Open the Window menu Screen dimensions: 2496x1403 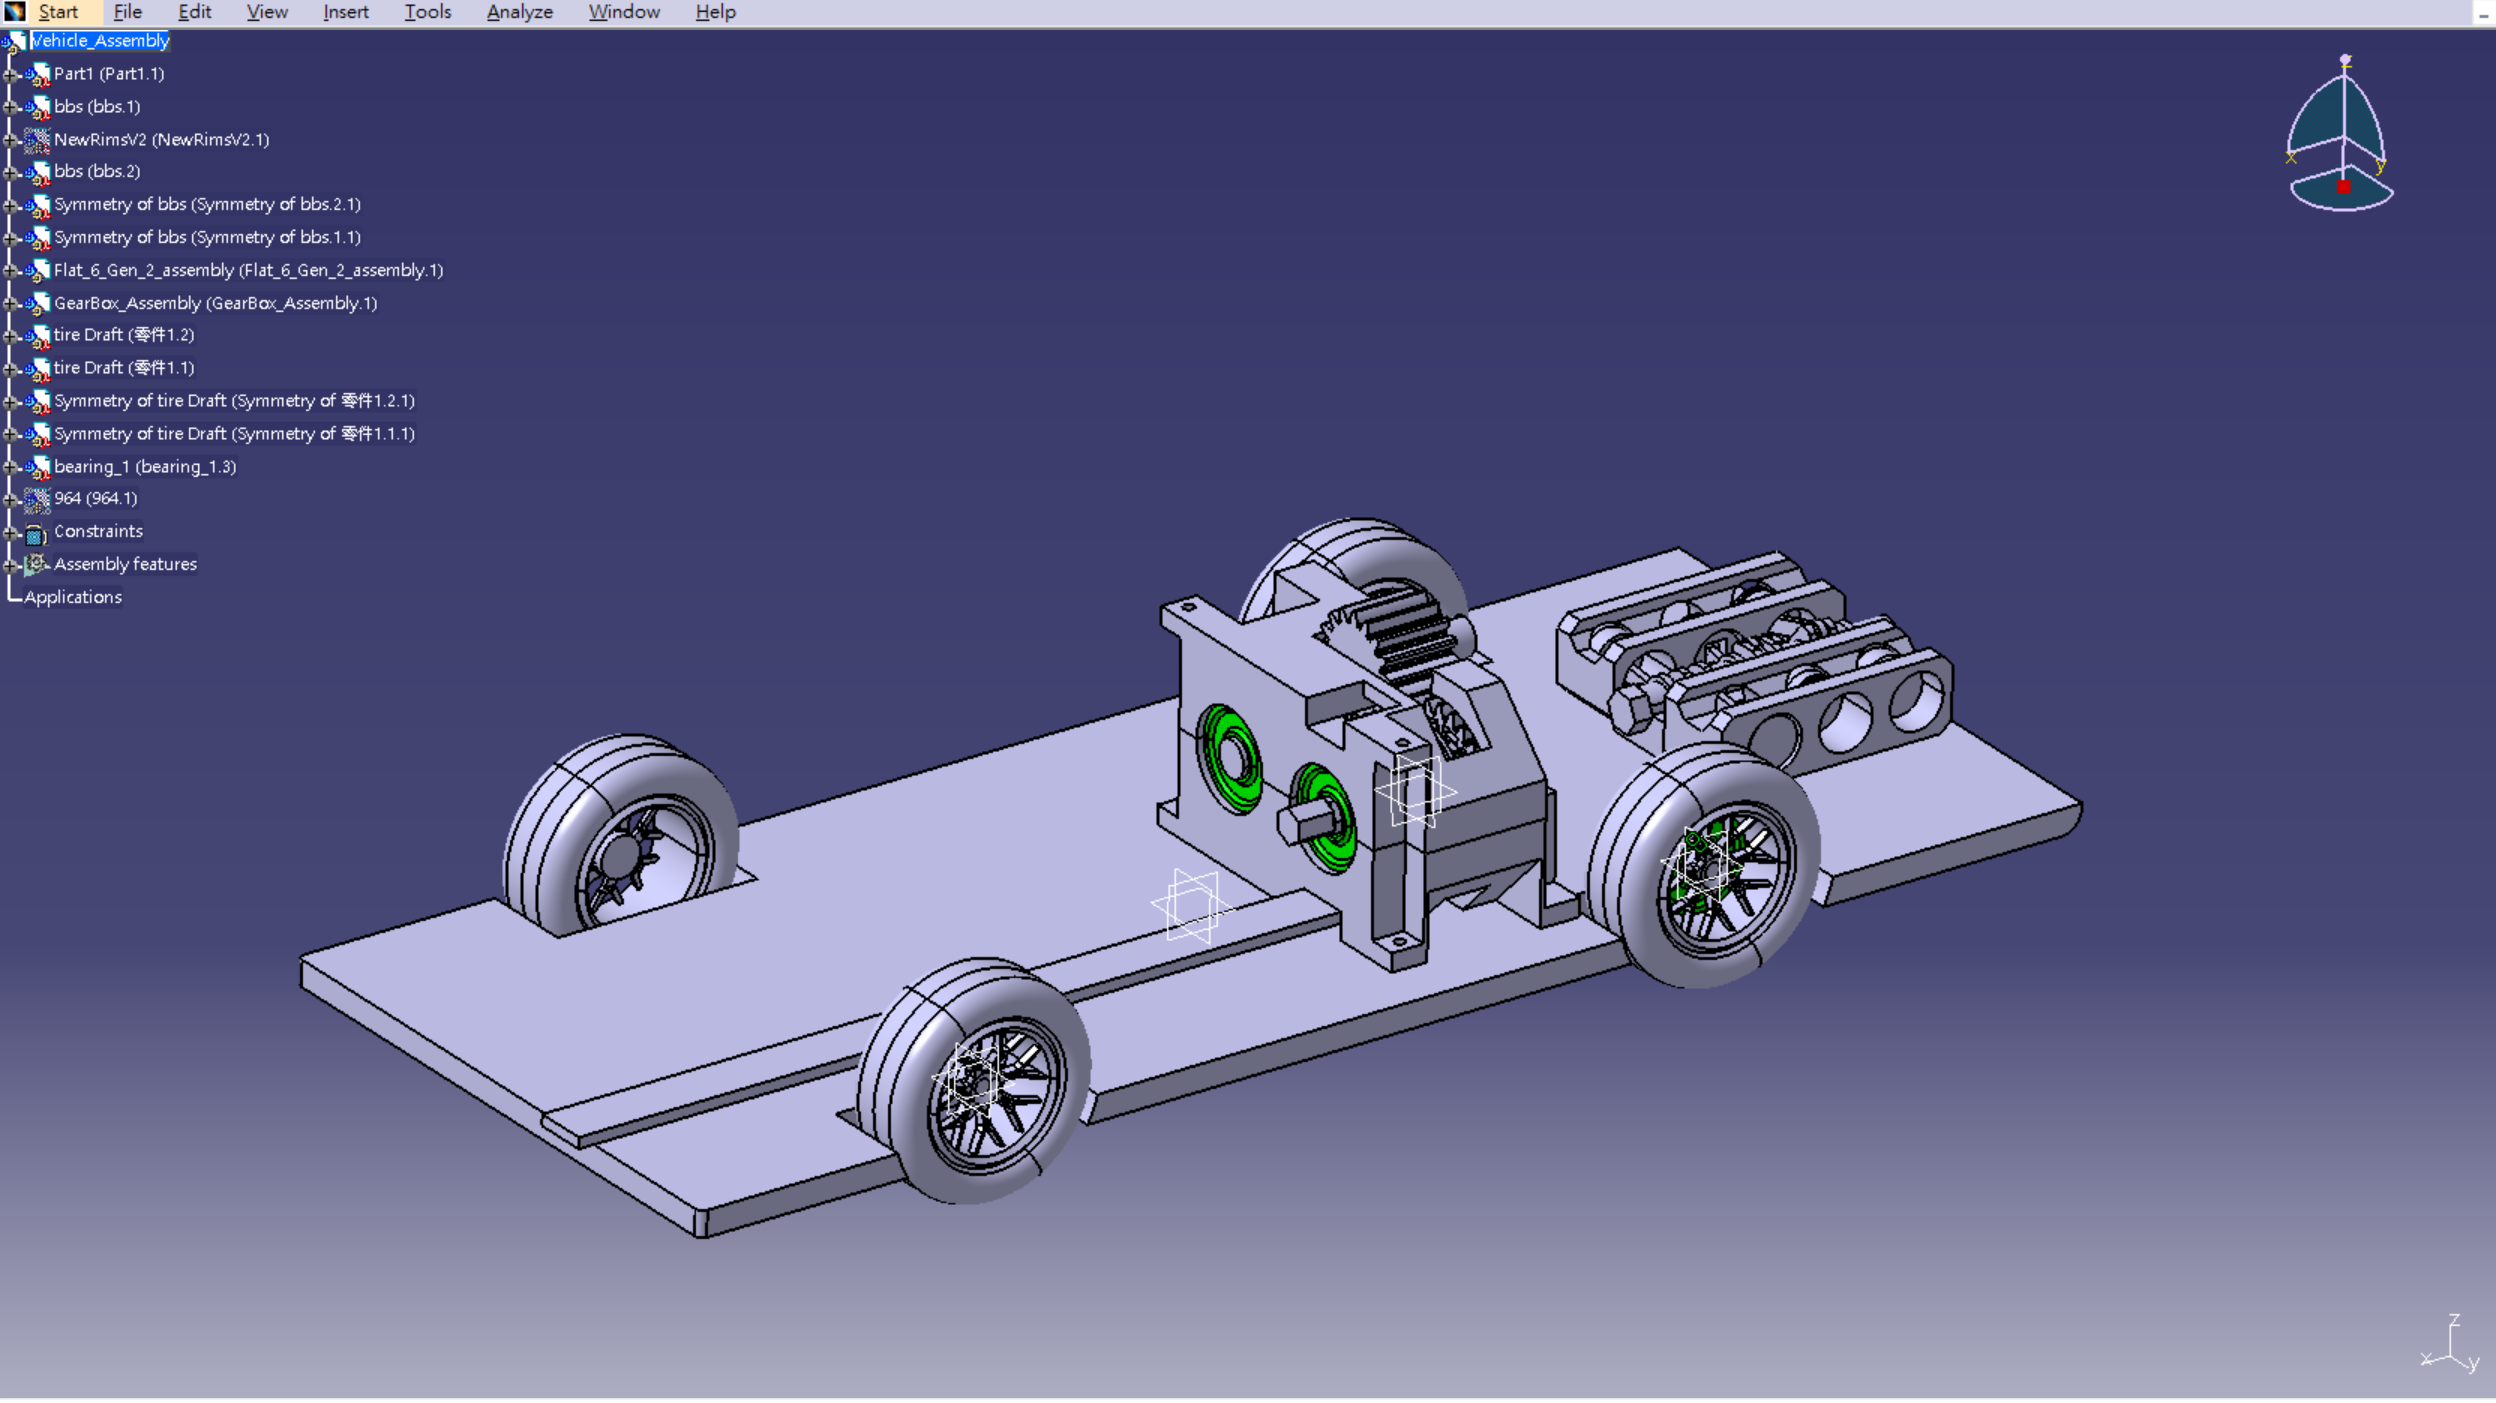coord(623,11)
